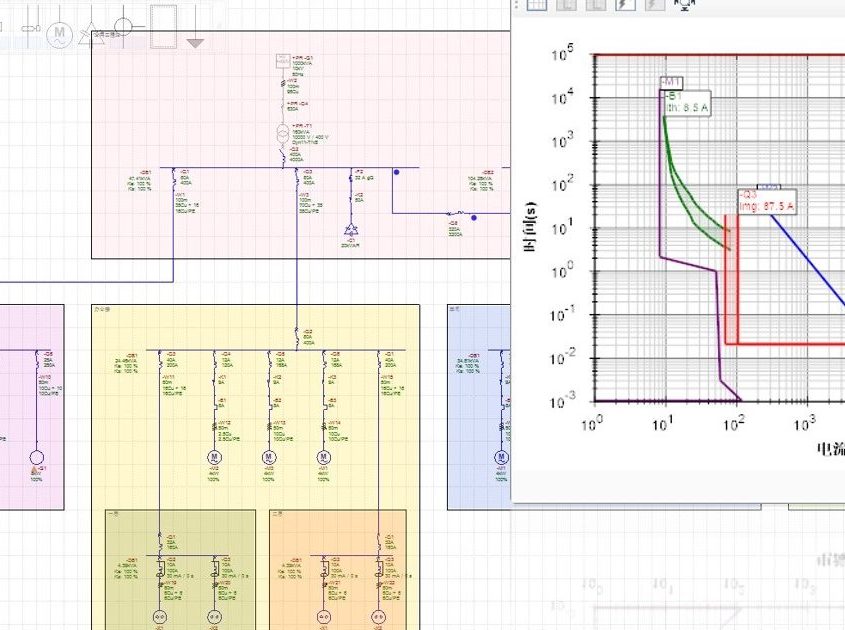The height and width of the screenshot is (630, 845).
Task: Click the third greyed table icon in chart toolbar
Action: tap(595, 4)
